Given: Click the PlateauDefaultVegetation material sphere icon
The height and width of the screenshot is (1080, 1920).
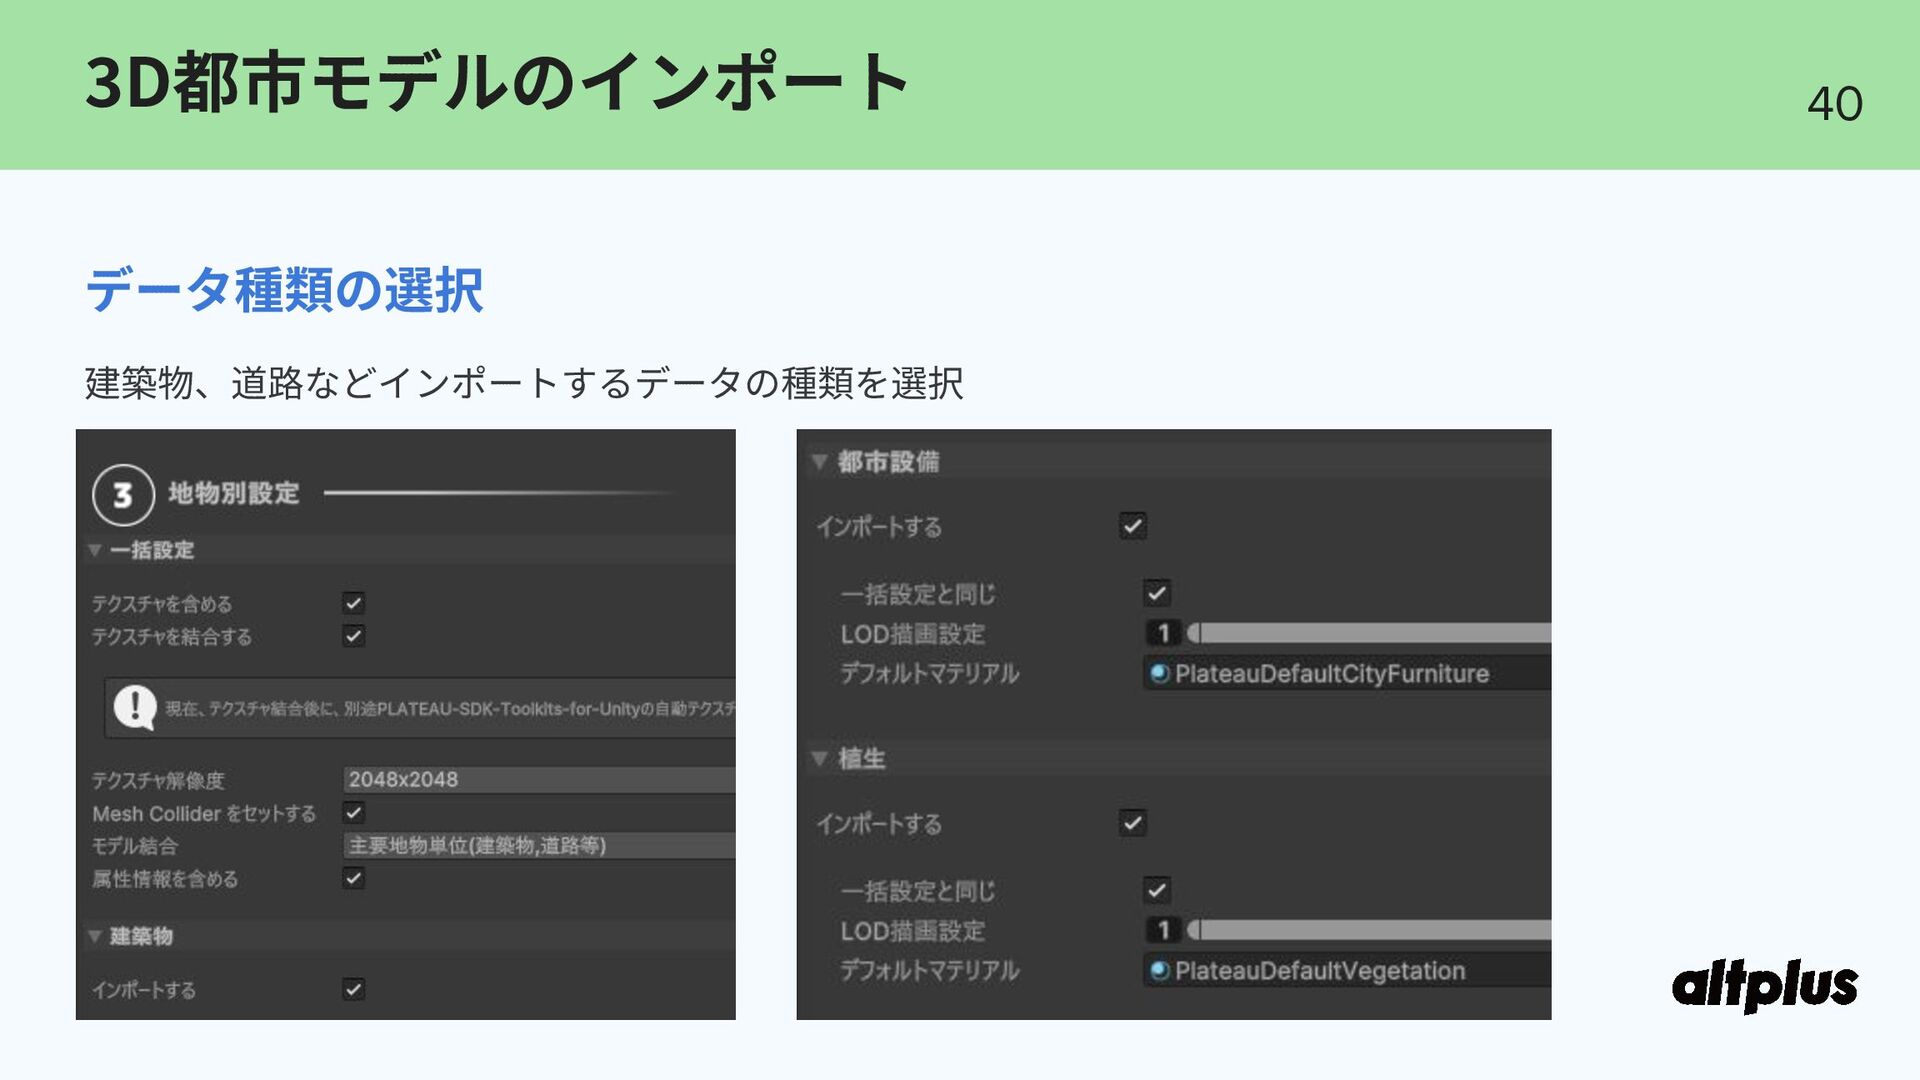Looking at the screenshot, I should [x=1160, y=971].
